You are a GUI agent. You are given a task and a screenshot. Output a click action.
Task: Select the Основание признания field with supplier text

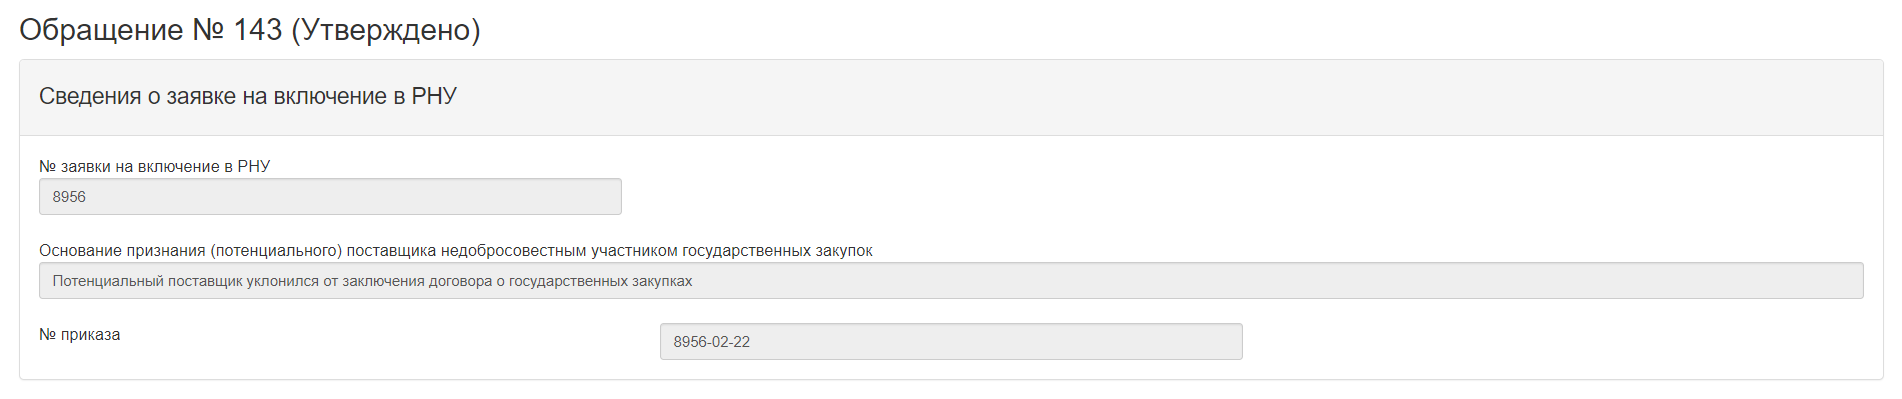click(951, 280)
